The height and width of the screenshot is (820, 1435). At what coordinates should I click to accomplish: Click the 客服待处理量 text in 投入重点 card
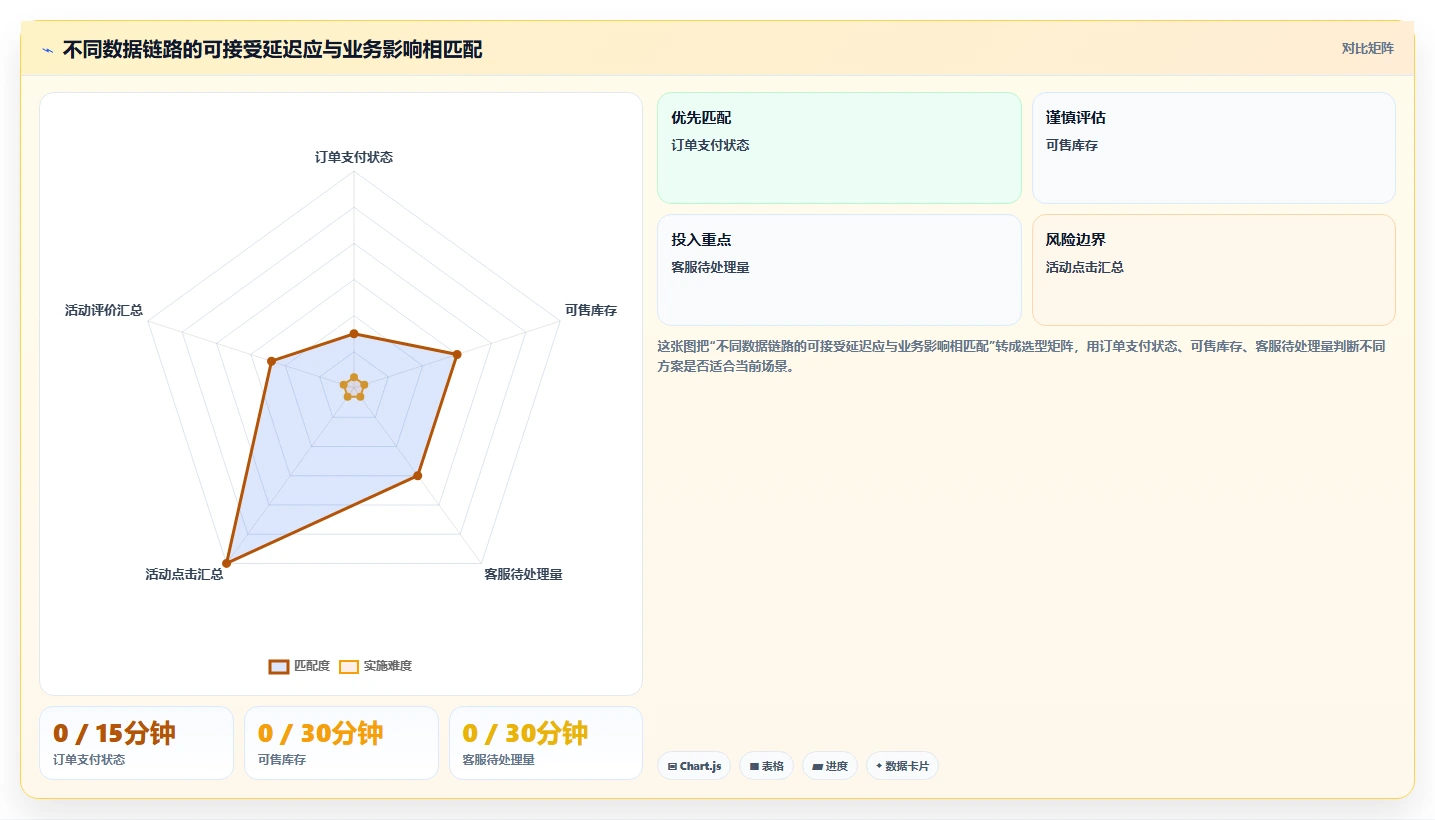[710, 267]
